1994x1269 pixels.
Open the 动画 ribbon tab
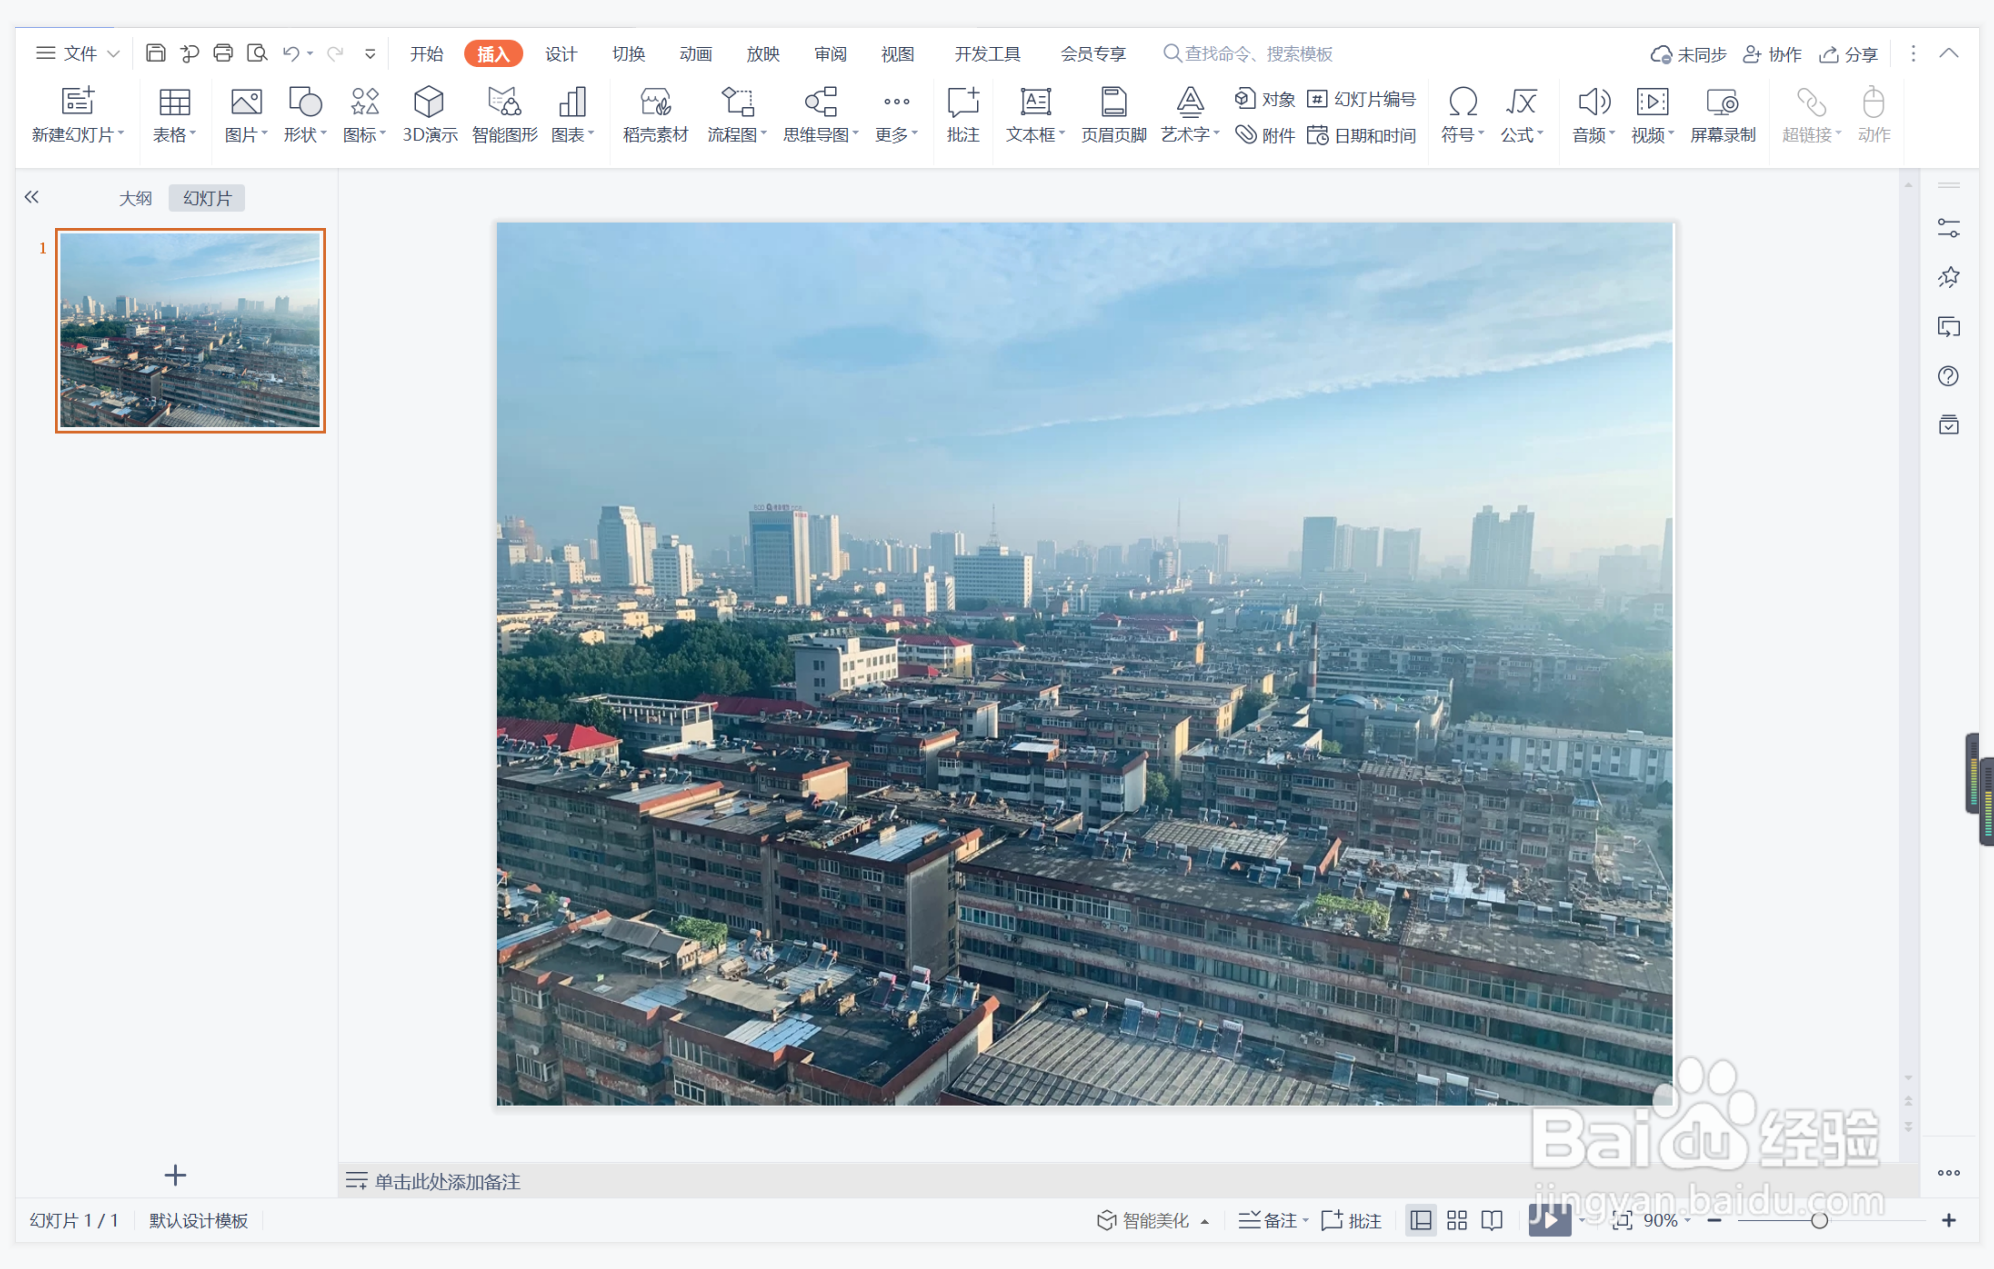(x=695, y=54)
